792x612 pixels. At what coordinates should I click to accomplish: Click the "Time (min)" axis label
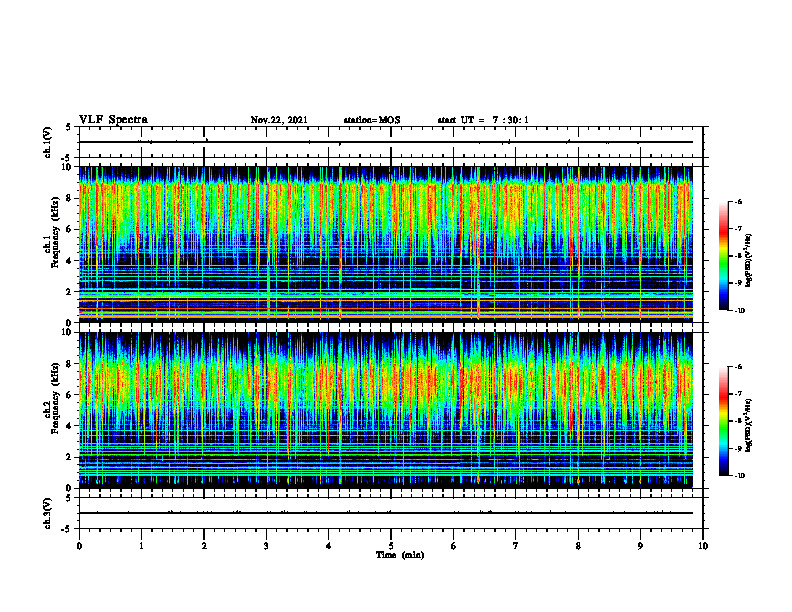pyautogui.click(x=400, y=555)
